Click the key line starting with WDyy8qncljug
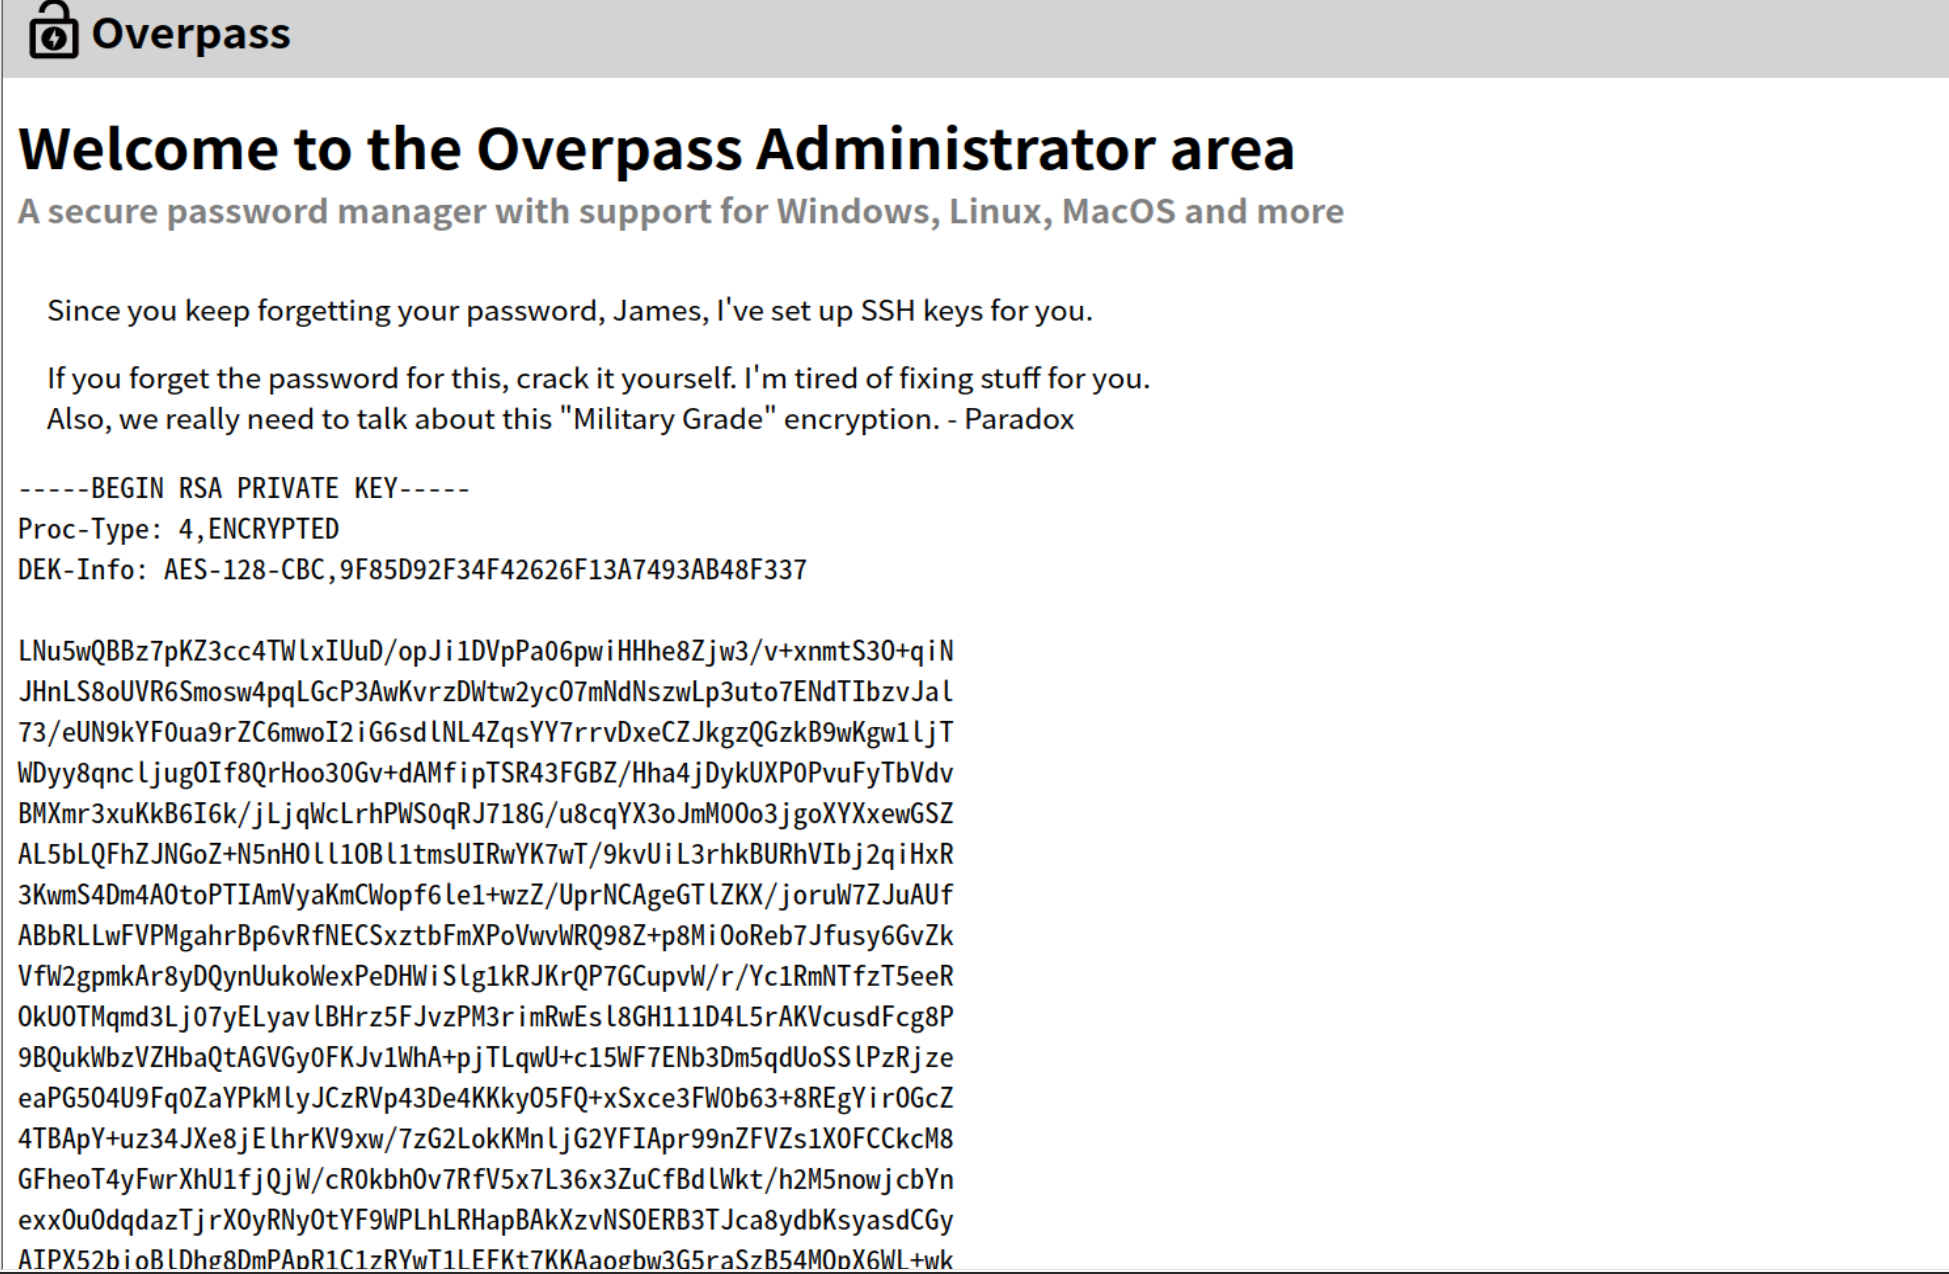Viewport: 1949px width, 1274px height. click(x=485, y=774)
